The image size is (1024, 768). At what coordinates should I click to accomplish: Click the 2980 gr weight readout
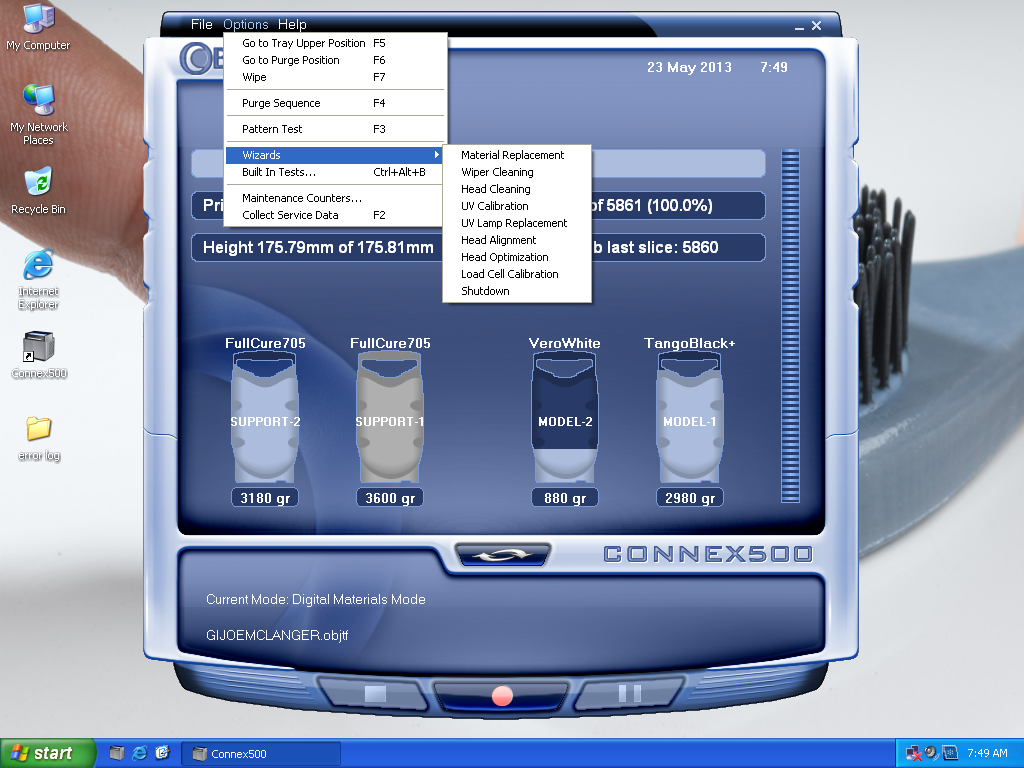click(690, 498)
